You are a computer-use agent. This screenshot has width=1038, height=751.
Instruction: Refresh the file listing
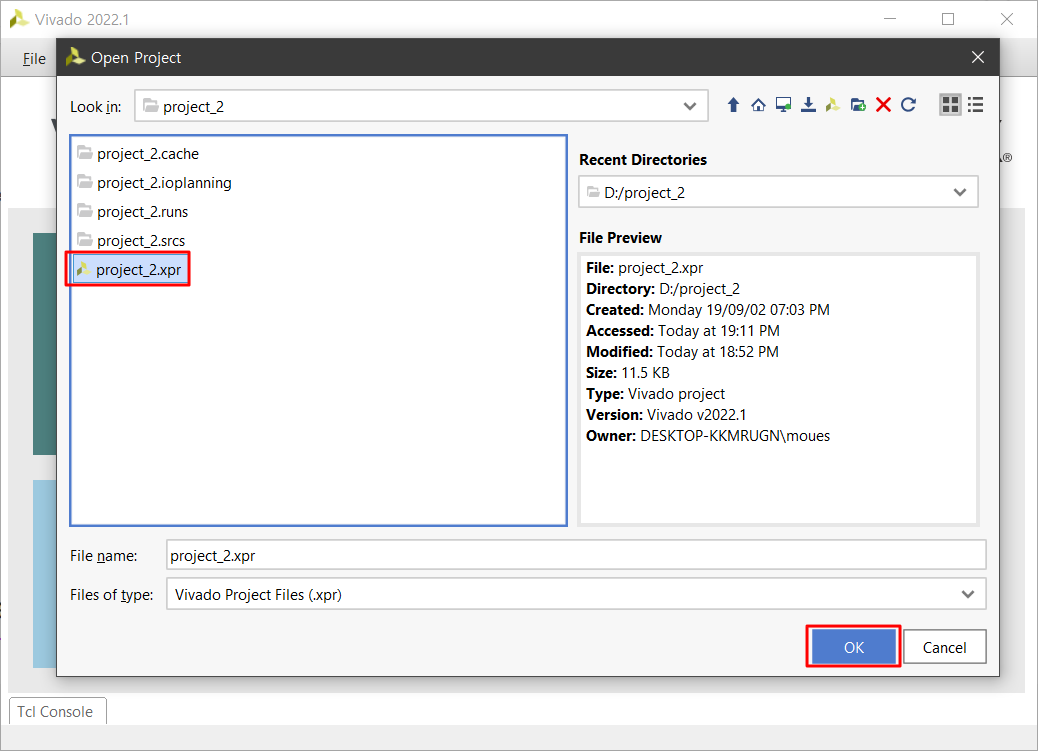coord(908,105)
